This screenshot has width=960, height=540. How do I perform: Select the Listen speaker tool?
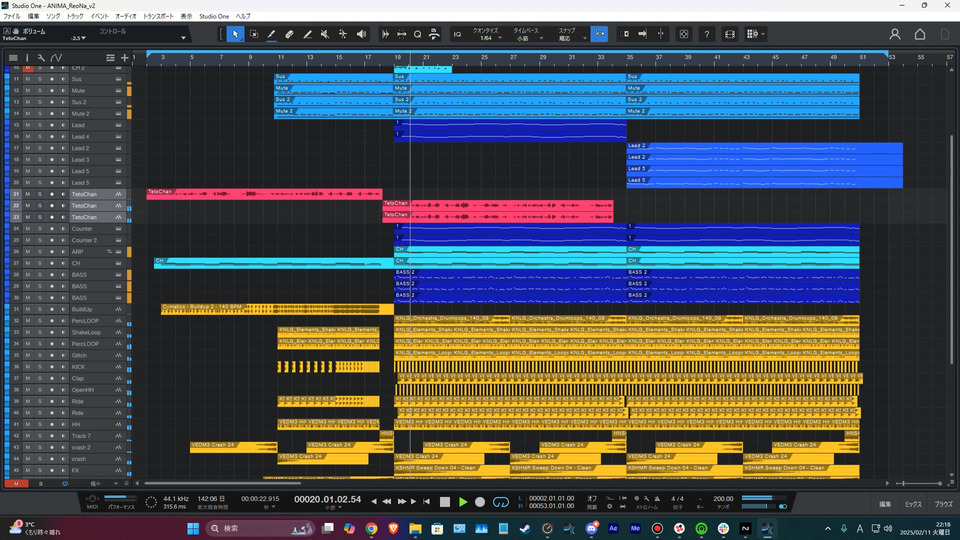[x=361, y=34]
